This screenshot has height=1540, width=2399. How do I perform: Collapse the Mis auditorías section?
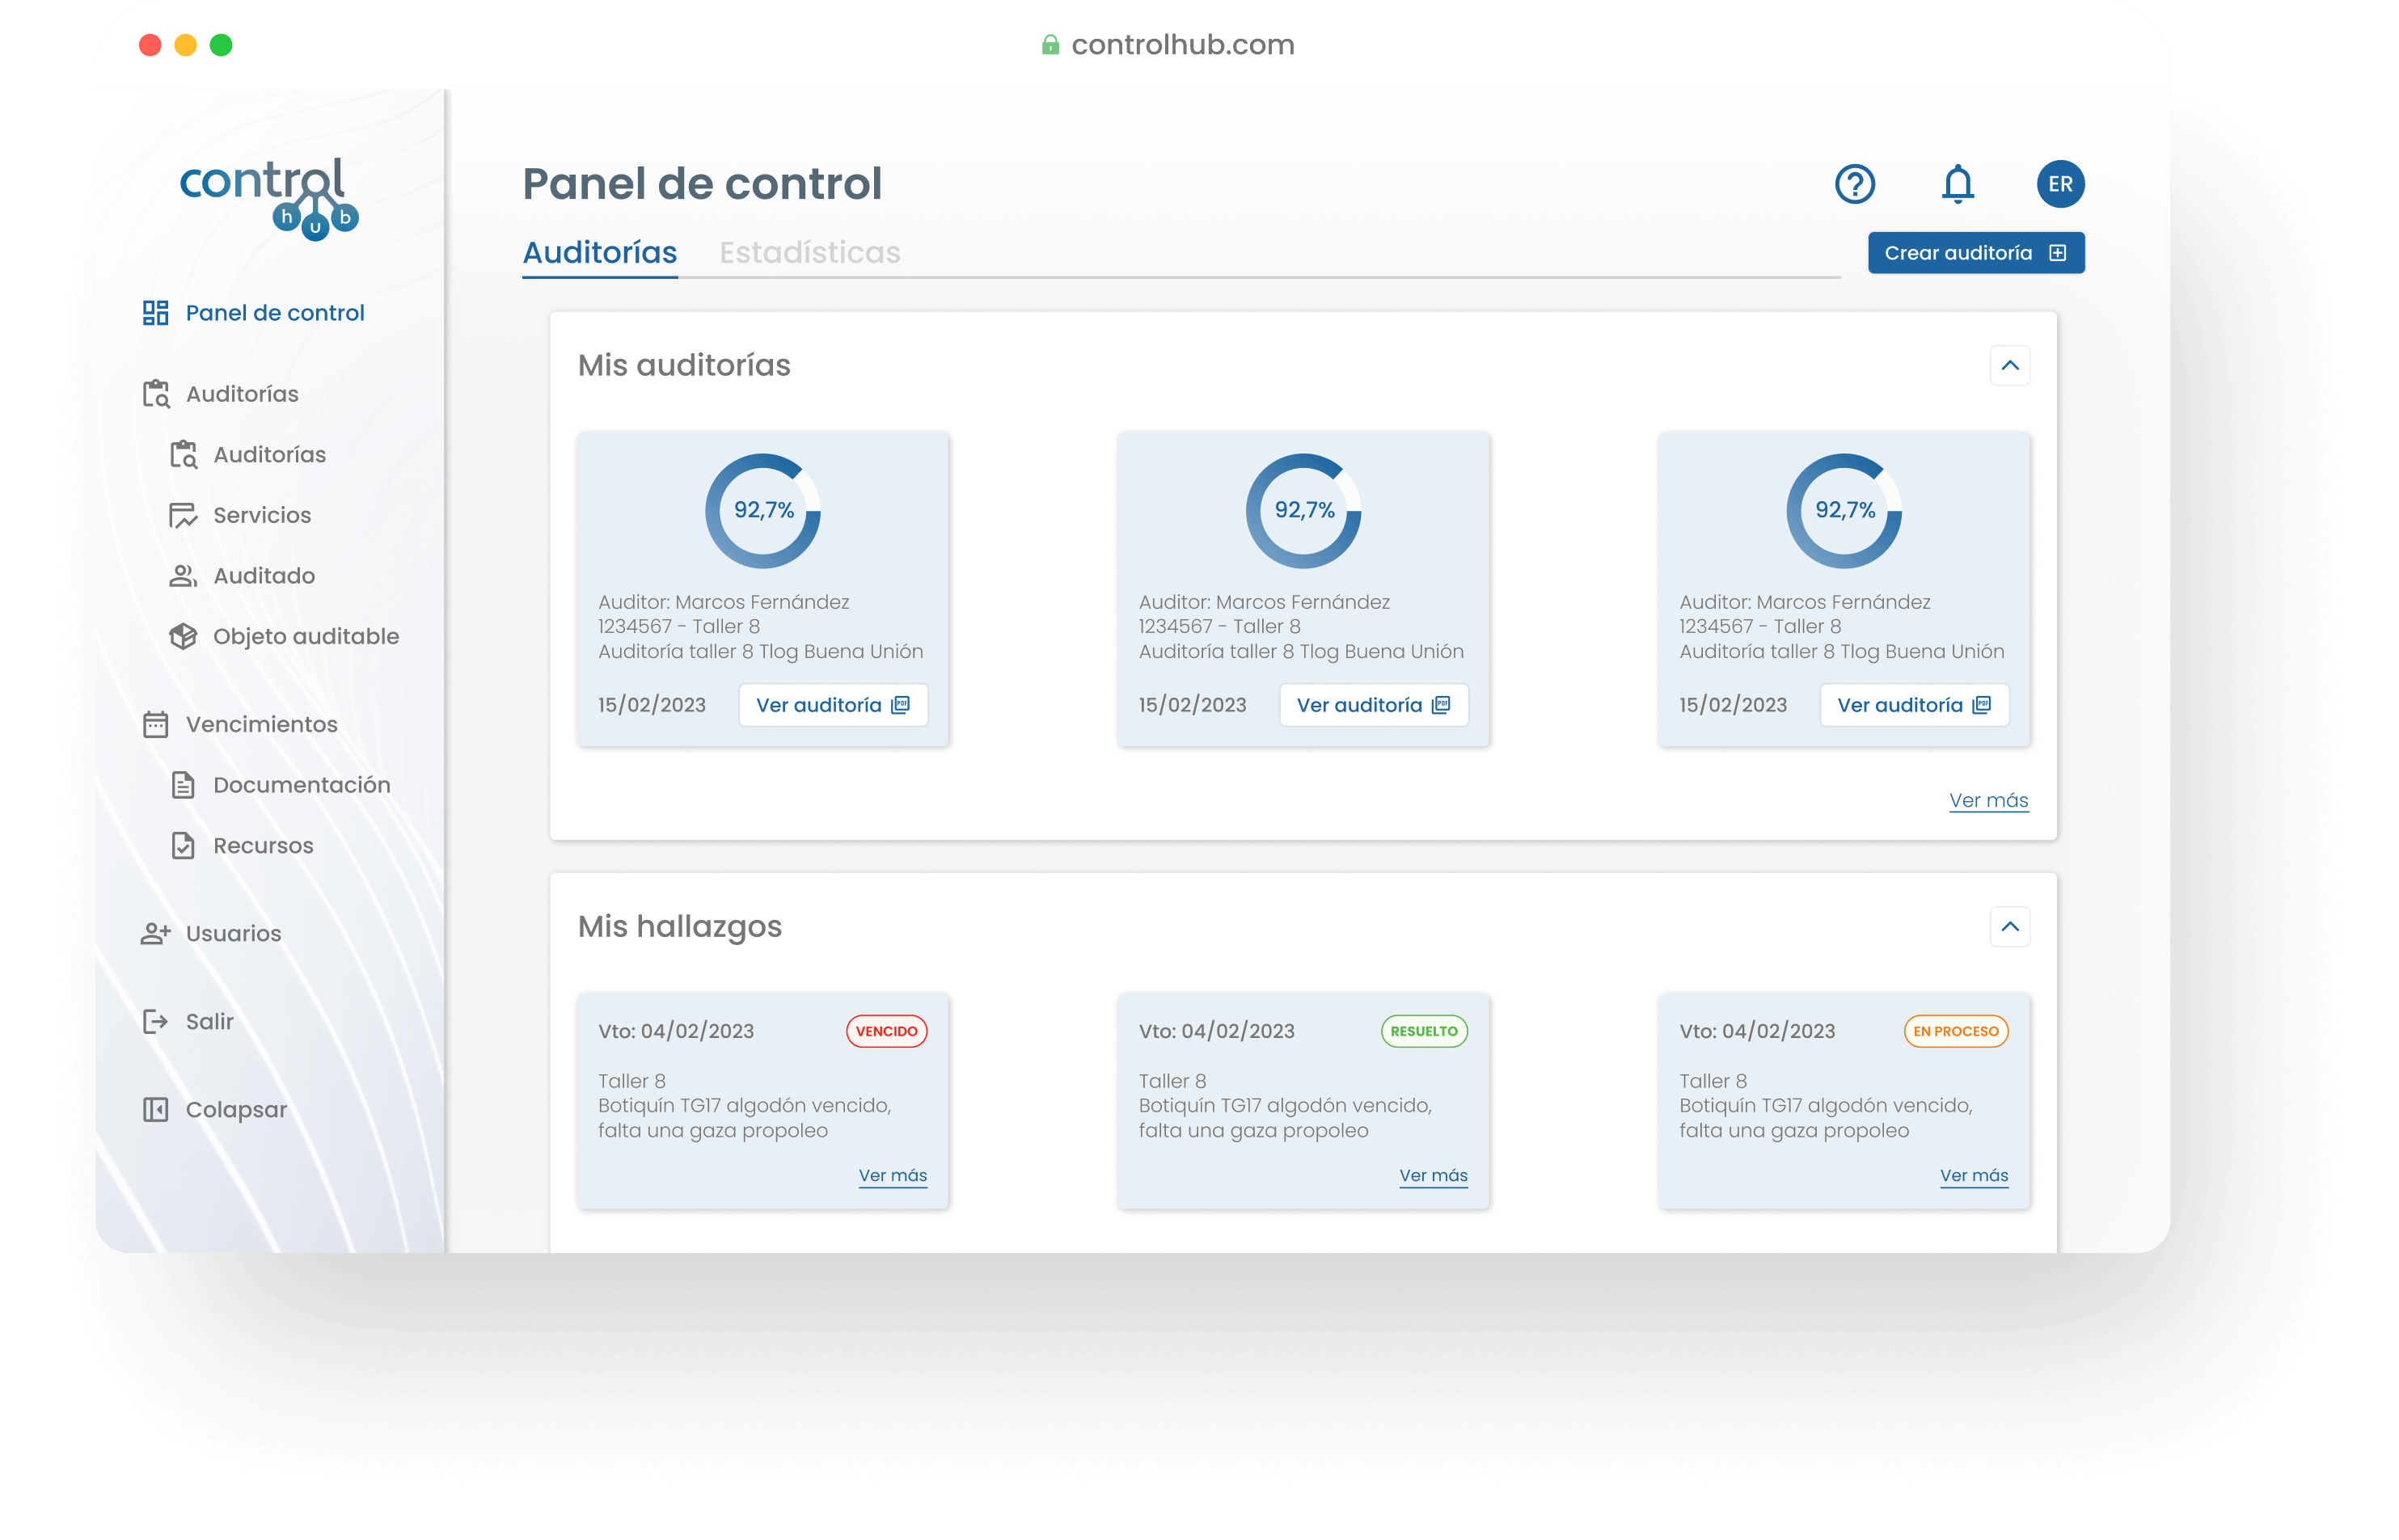tap(2009, 366)
